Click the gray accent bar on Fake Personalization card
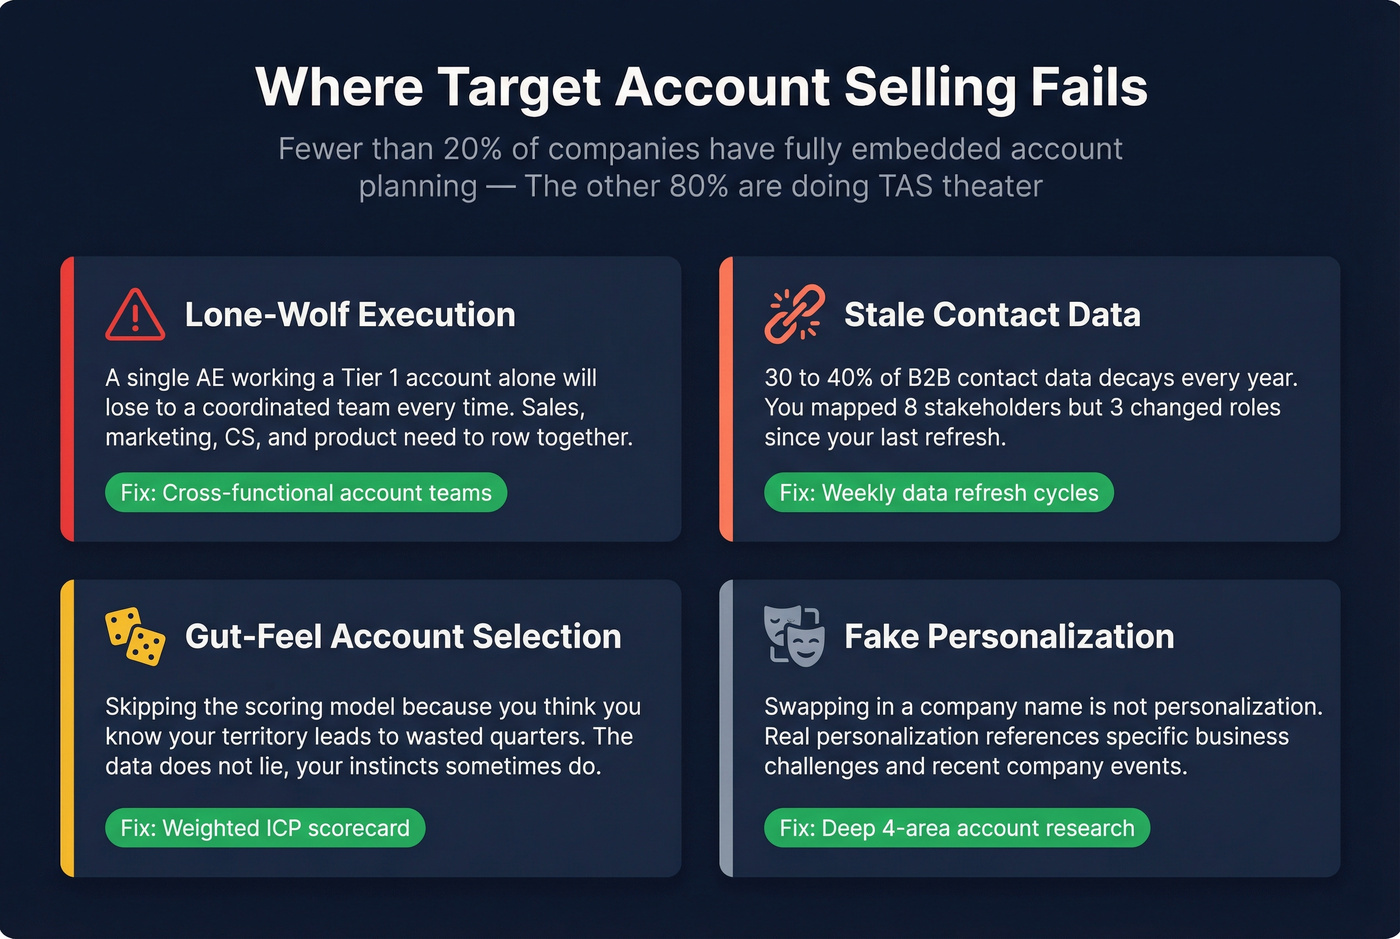This screenshot has height=939, width=1400. (x=726, y=728)
